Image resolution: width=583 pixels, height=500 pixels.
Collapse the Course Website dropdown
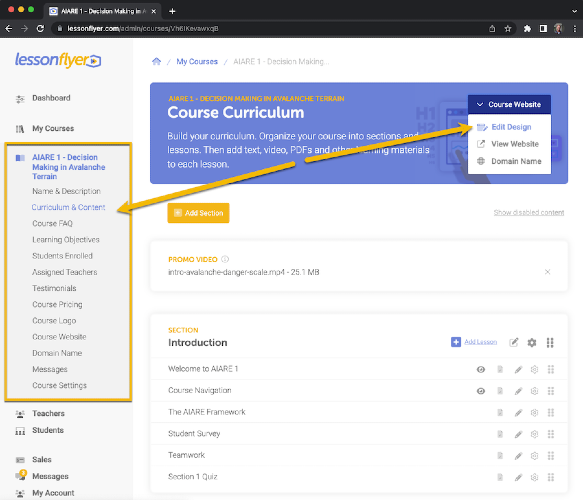tap(509, 104)
